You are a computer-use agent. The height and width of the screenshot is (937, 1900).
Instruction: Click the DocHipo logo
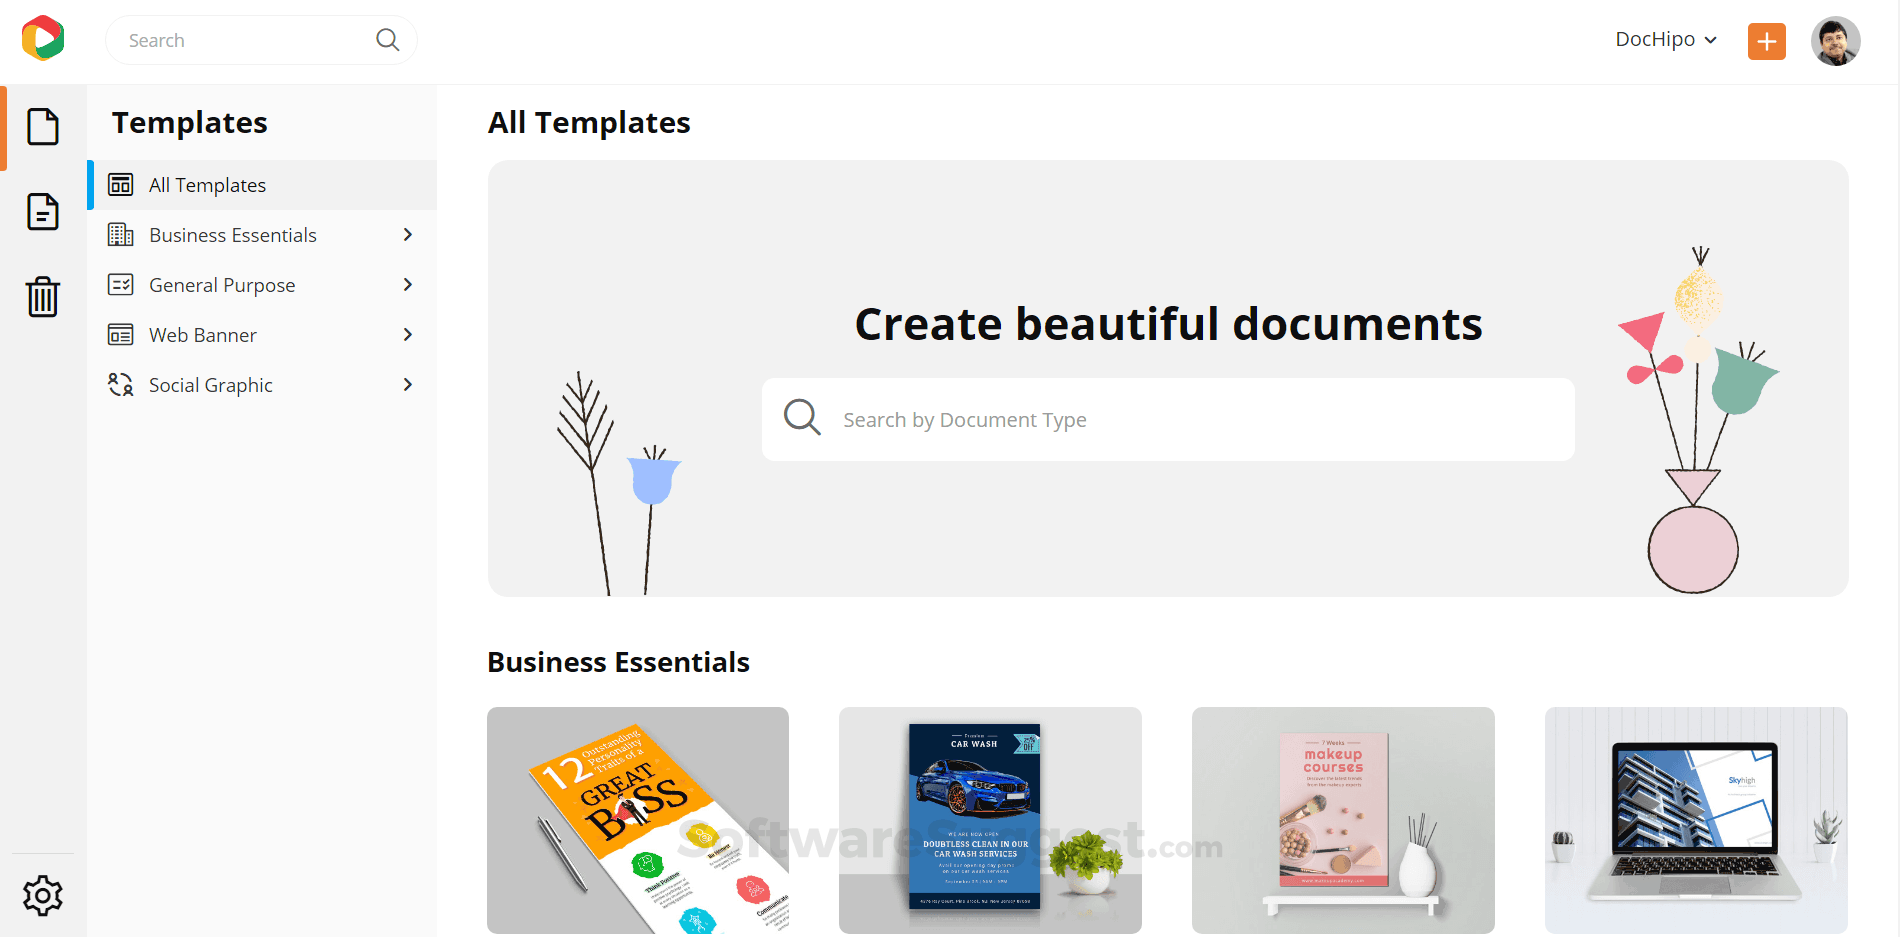coord(42,39)
